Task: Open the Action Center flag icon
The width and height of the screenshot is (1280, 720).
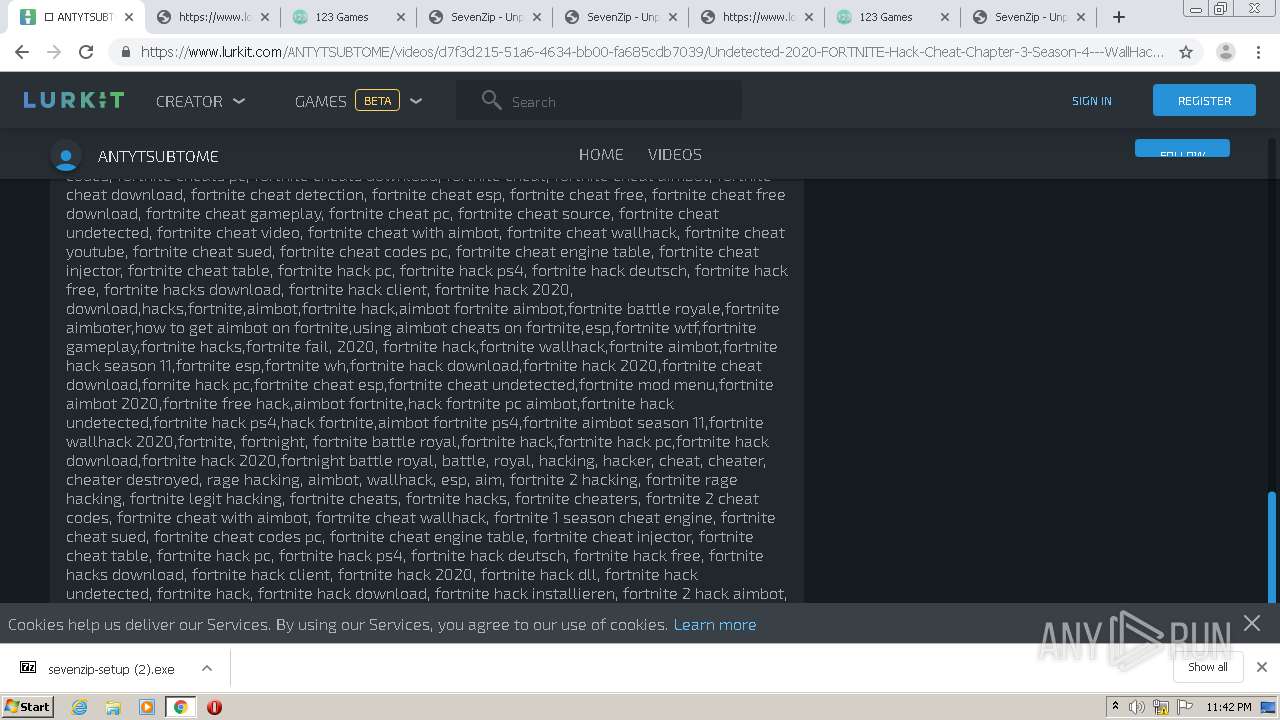Action: (1185, 707)
